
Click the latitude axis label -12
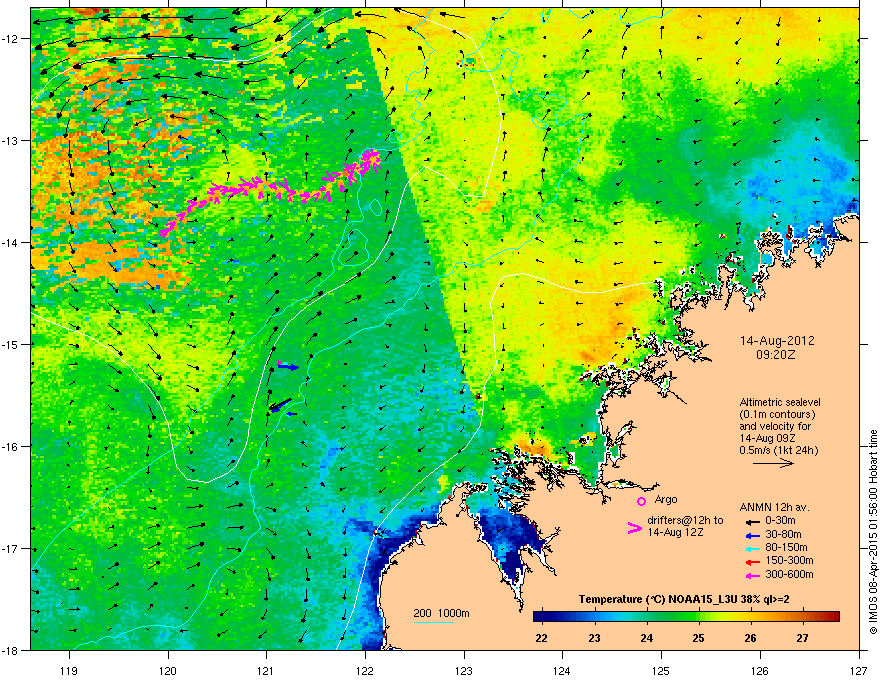point(11,39)
